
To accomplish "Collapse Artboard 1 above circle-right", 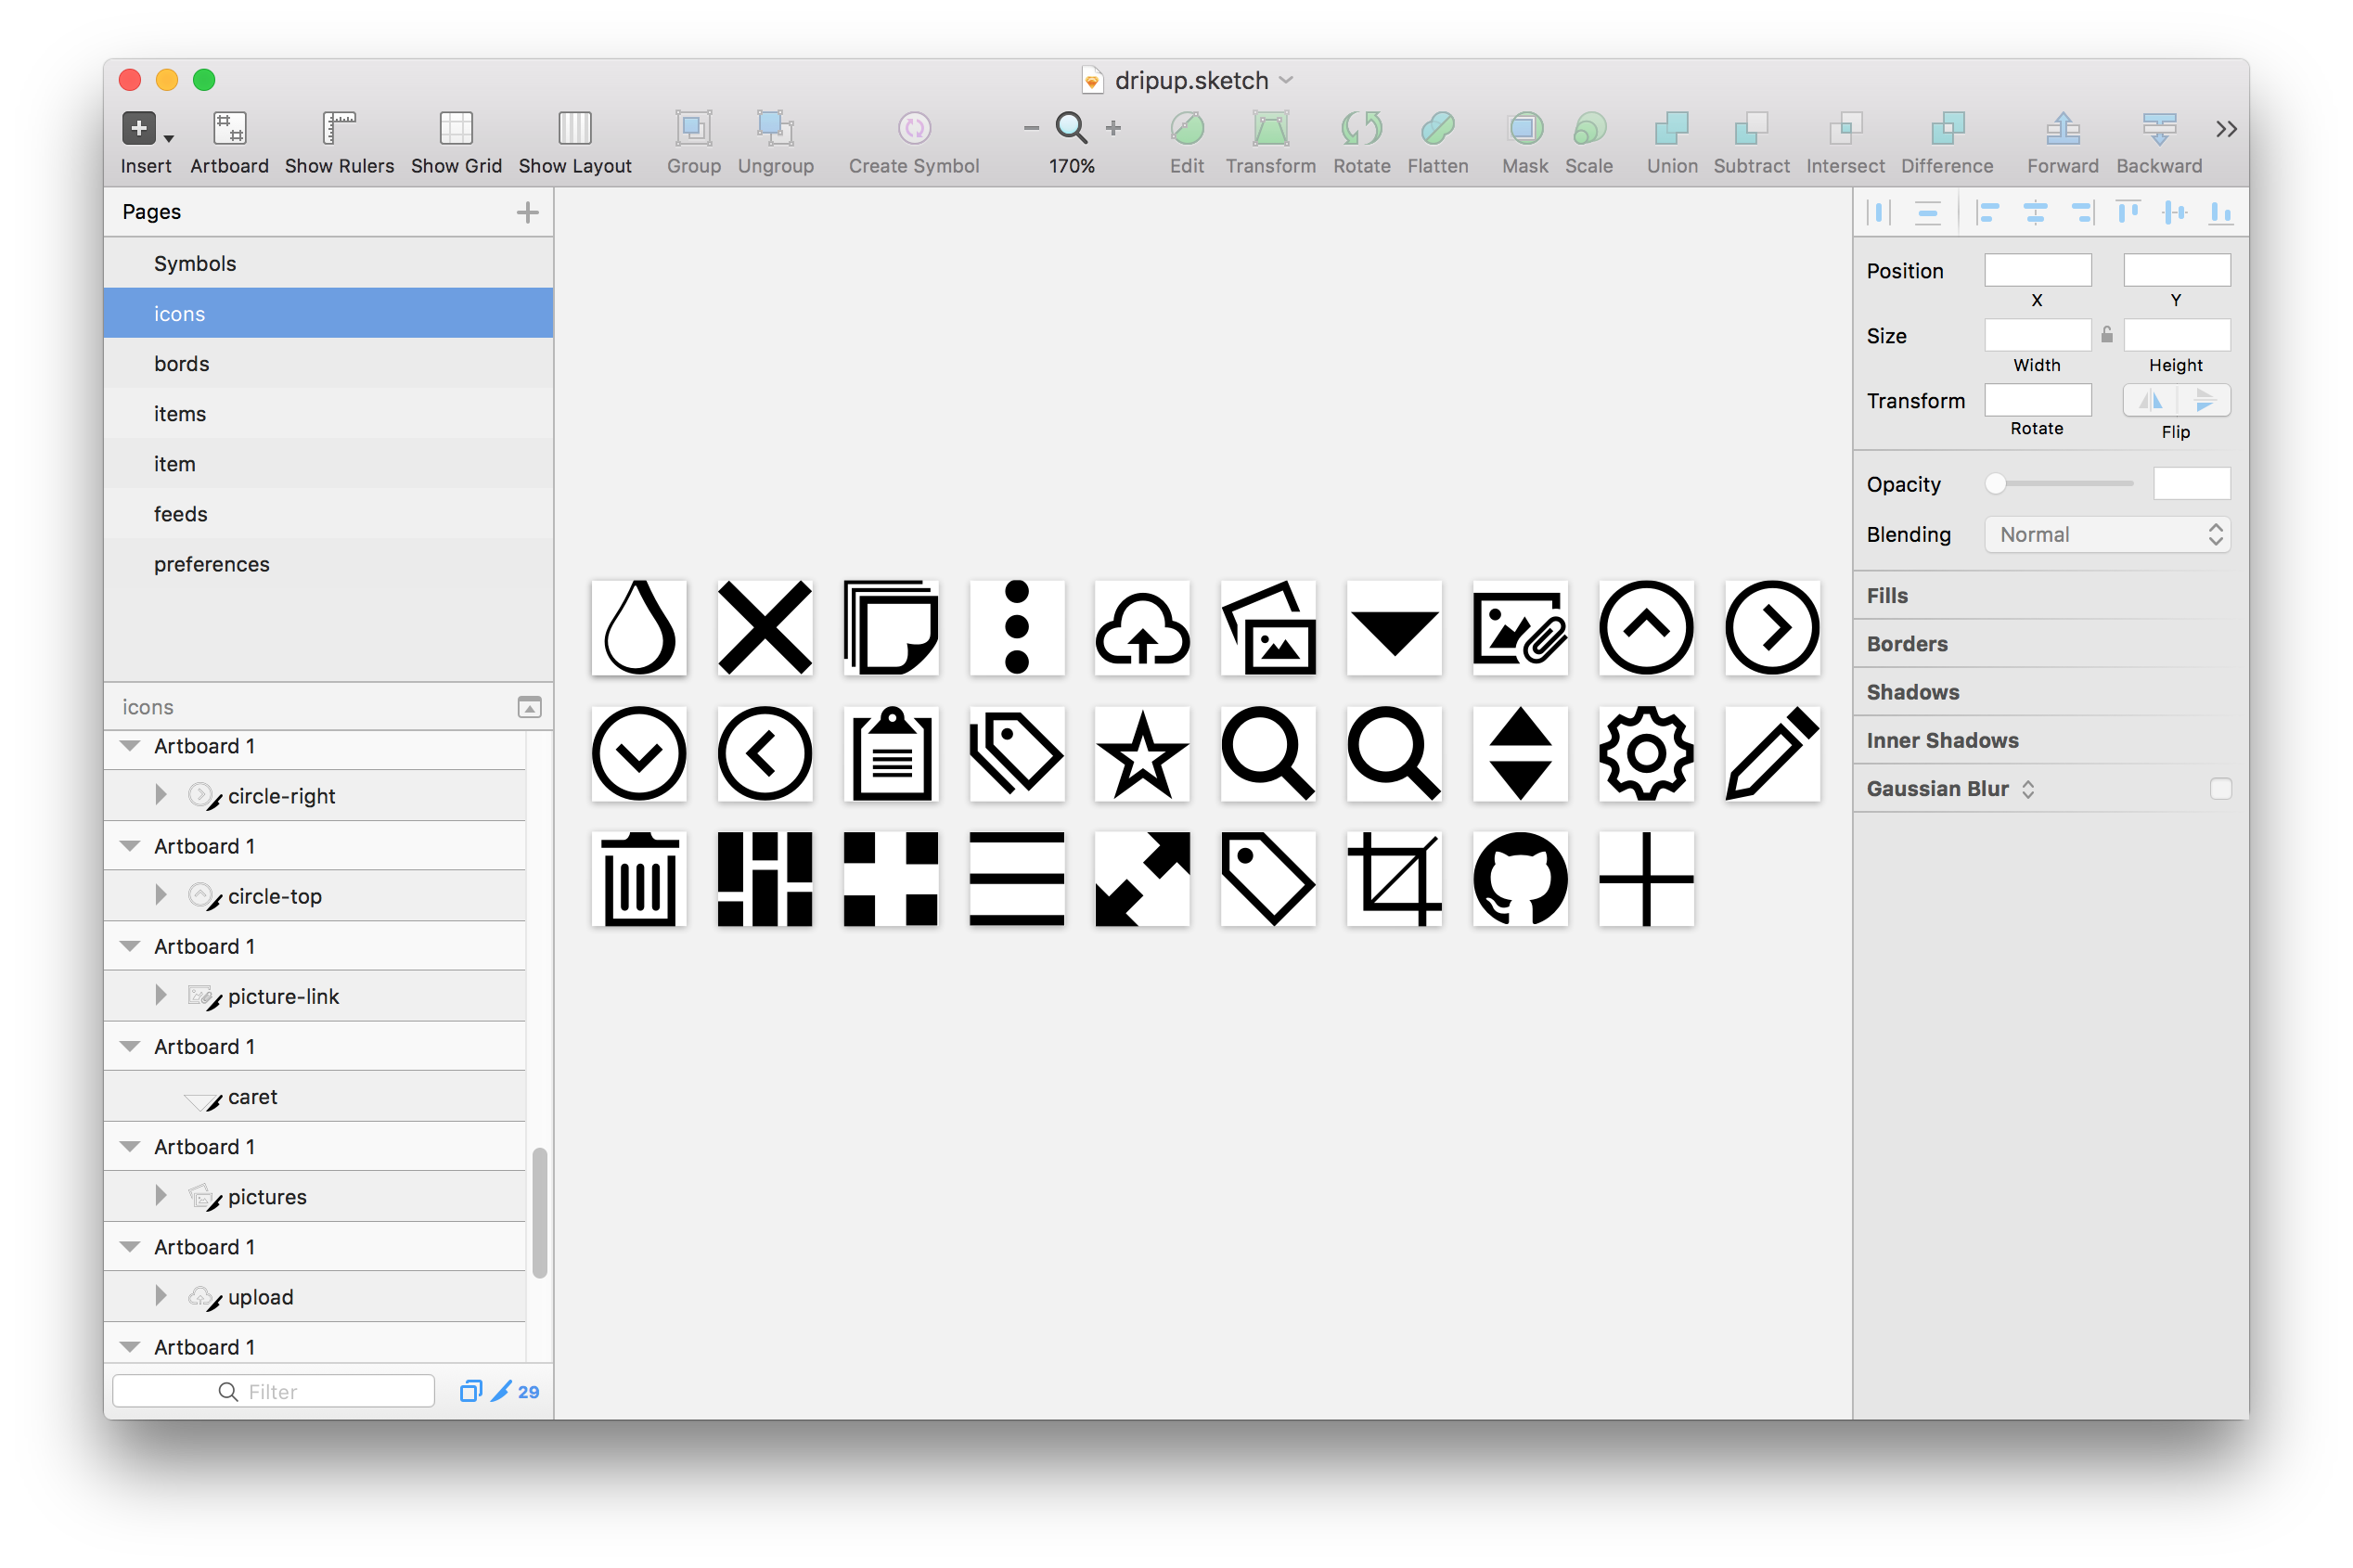I will click(130, 746).
